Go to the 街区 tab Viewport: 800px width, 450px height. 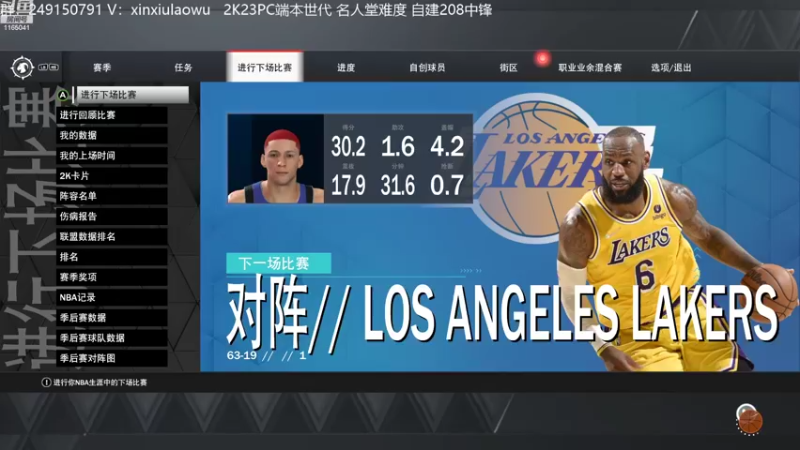[509, 67]
